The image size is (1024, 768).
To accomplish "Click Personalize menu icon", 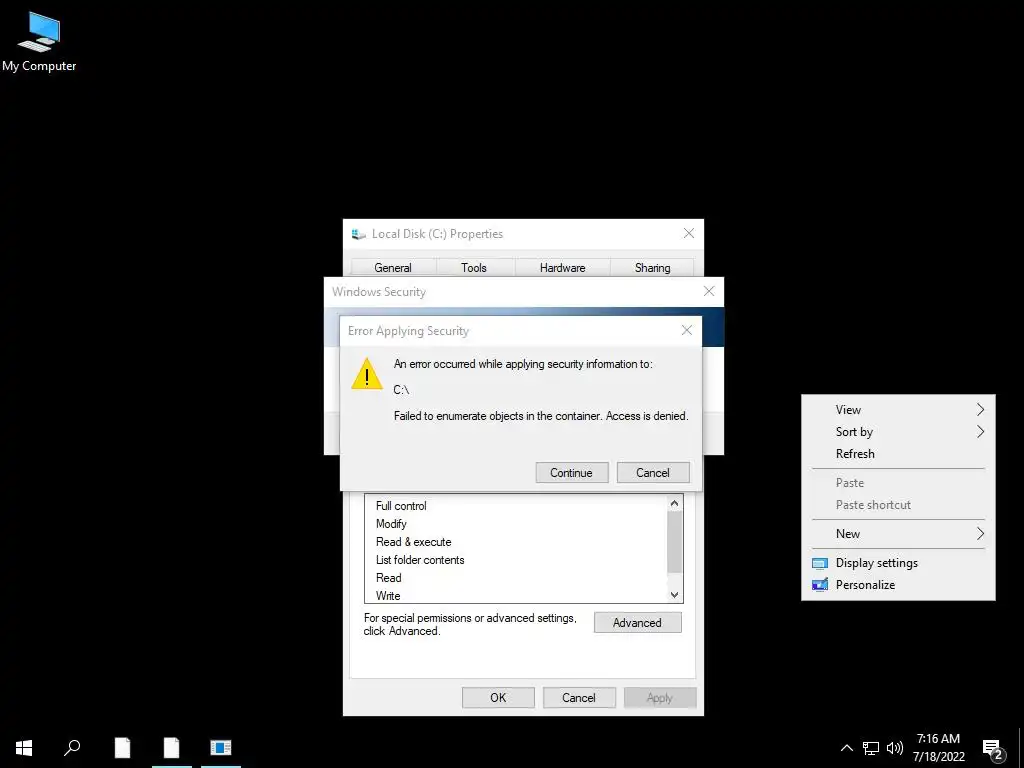I will (820, 584).
